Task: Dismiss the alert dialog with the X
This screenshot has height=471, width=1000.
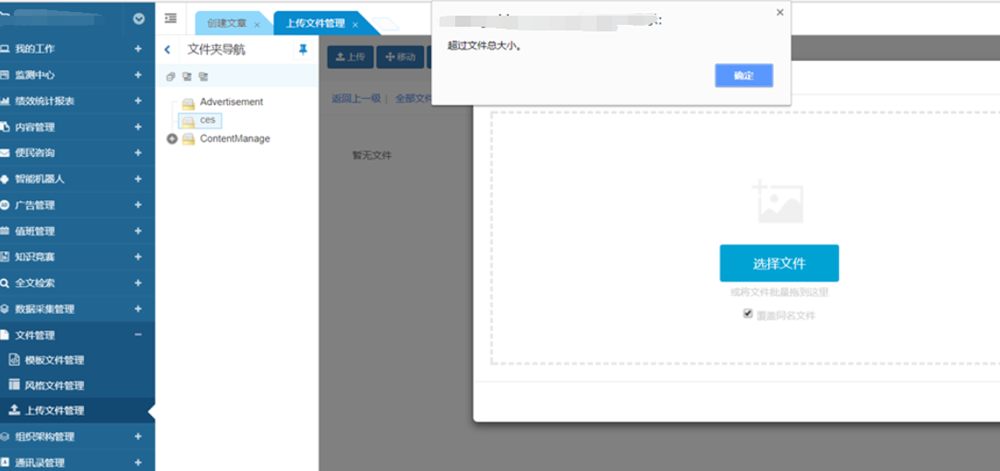Action: tap(780, 12)
